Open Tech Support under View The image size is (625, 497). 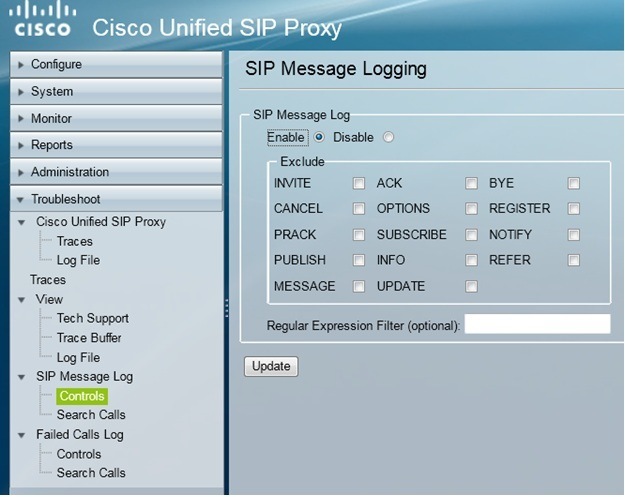[x=92, y=318]
